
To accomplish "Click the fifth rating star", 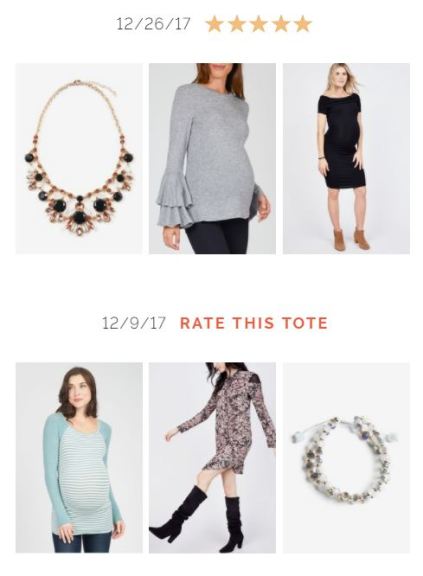I will pyautogui.click(x=303, y=24).
